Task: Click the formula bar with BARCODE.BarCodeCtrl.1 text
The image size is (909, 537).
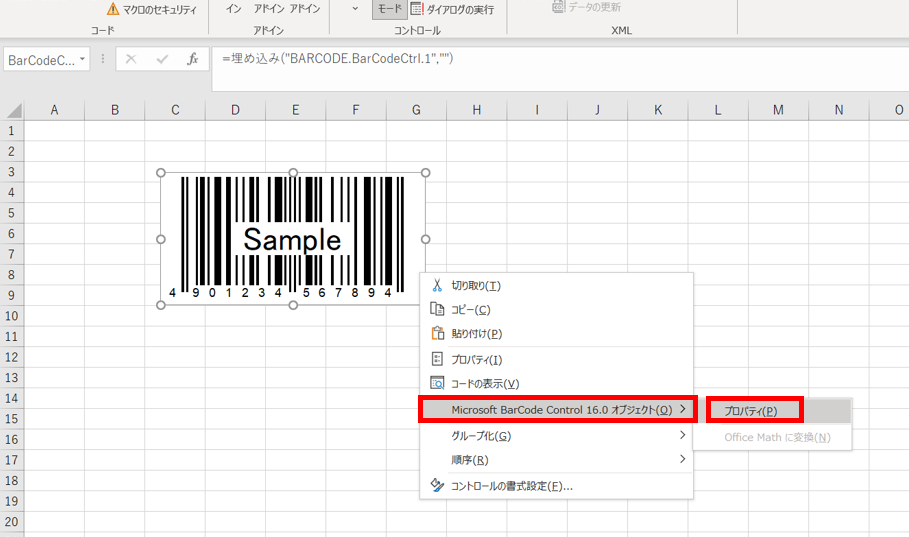Action: pyautogui.click(x=560, y=69)
